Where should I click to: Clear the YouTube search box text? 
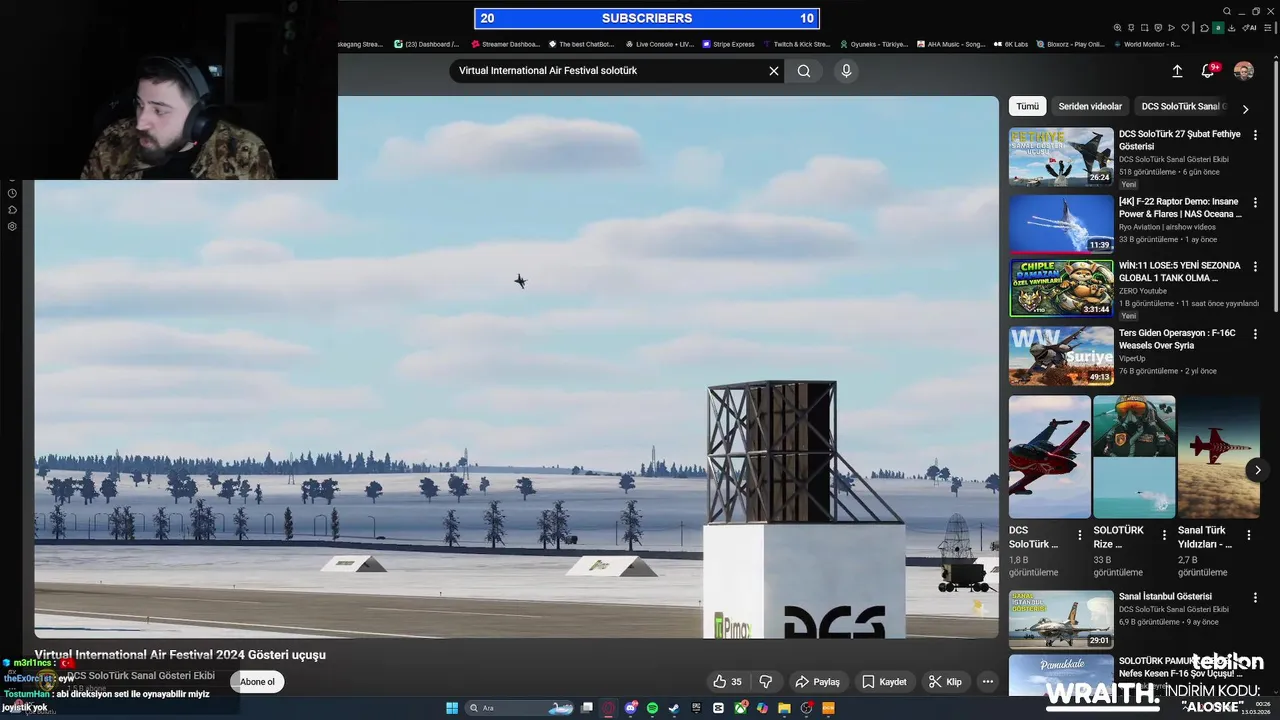pos(773,71)
